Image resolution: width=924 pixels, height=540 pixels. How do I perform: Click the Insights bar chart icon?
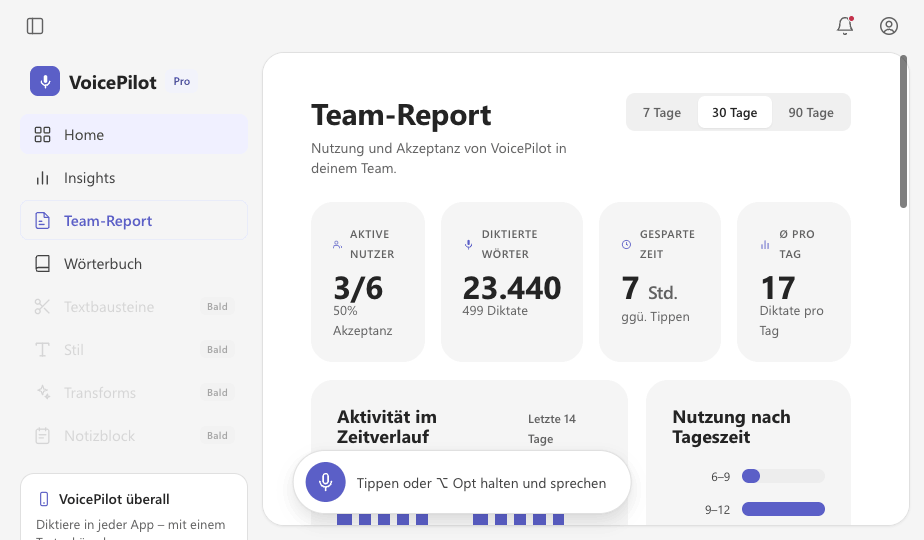tap(42, 177)
